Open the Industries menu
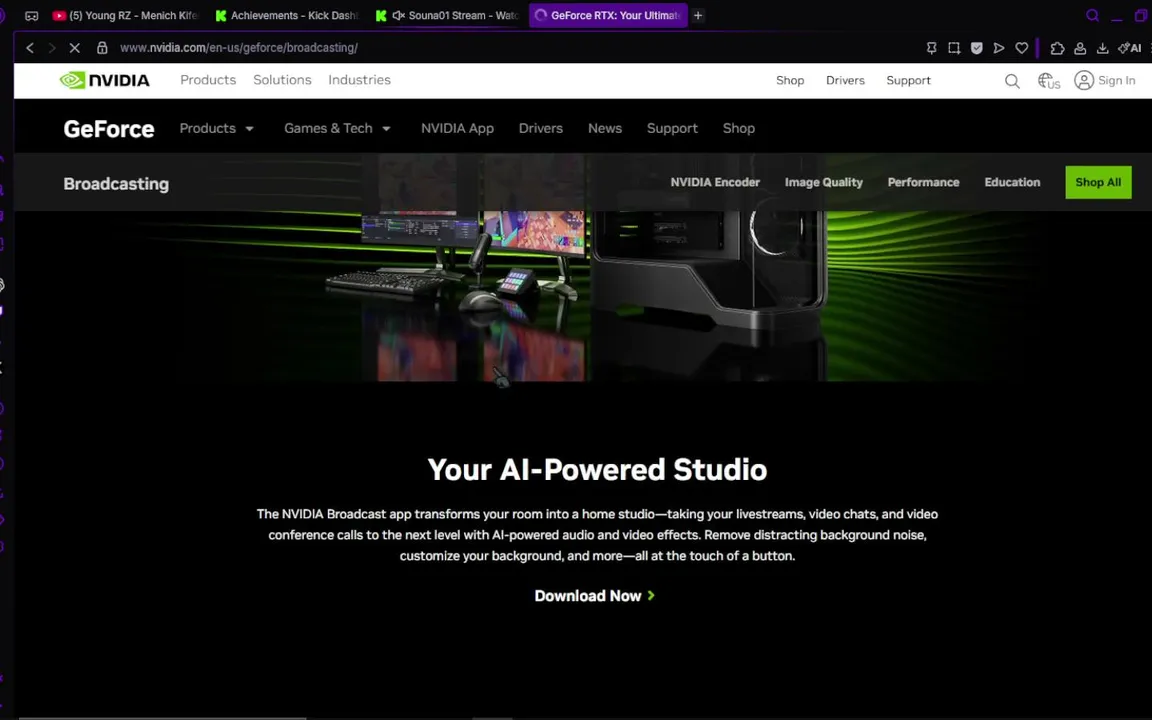 pos(359,80)
